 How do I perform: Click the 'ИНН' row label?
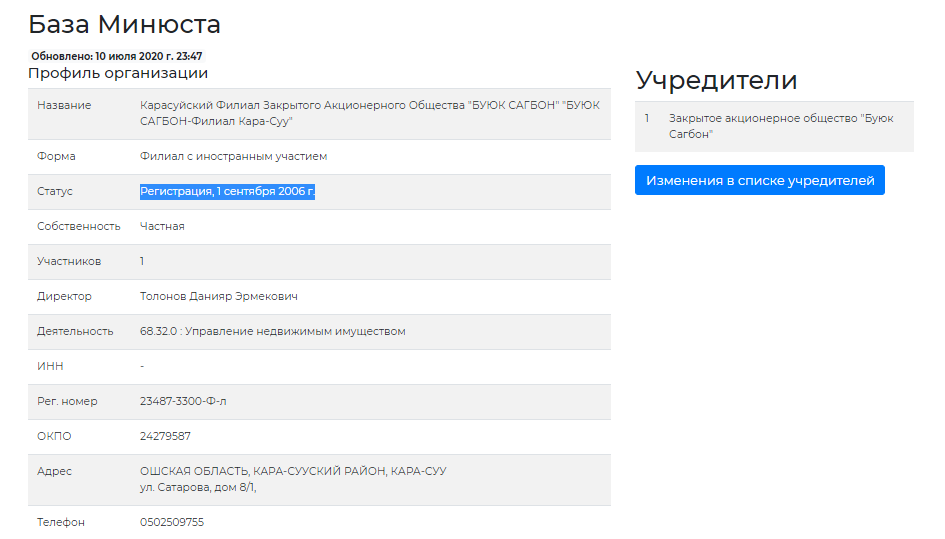coord(50,366)
